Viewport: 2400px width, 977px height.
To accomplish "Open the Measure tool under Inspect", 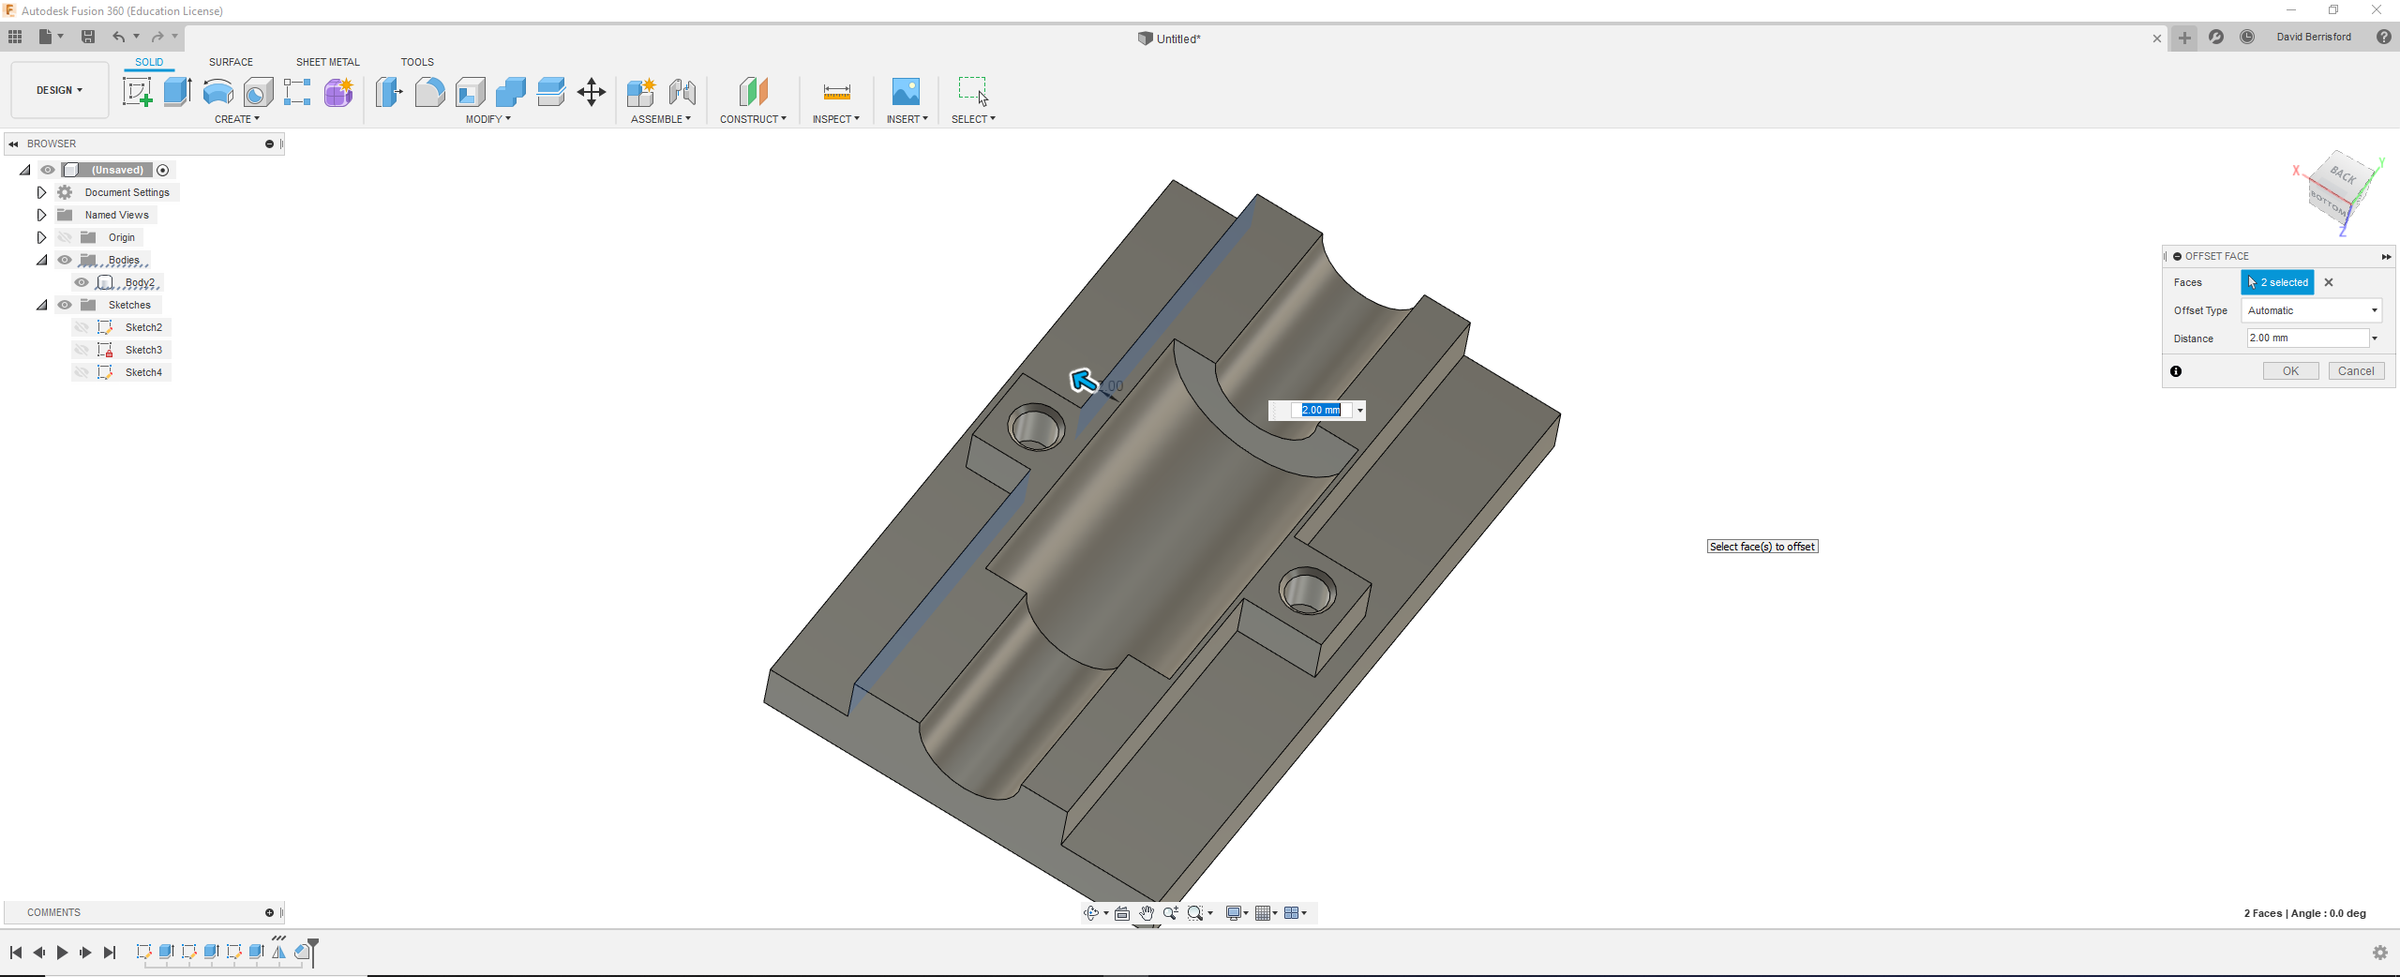I will [x=836, y=91].
